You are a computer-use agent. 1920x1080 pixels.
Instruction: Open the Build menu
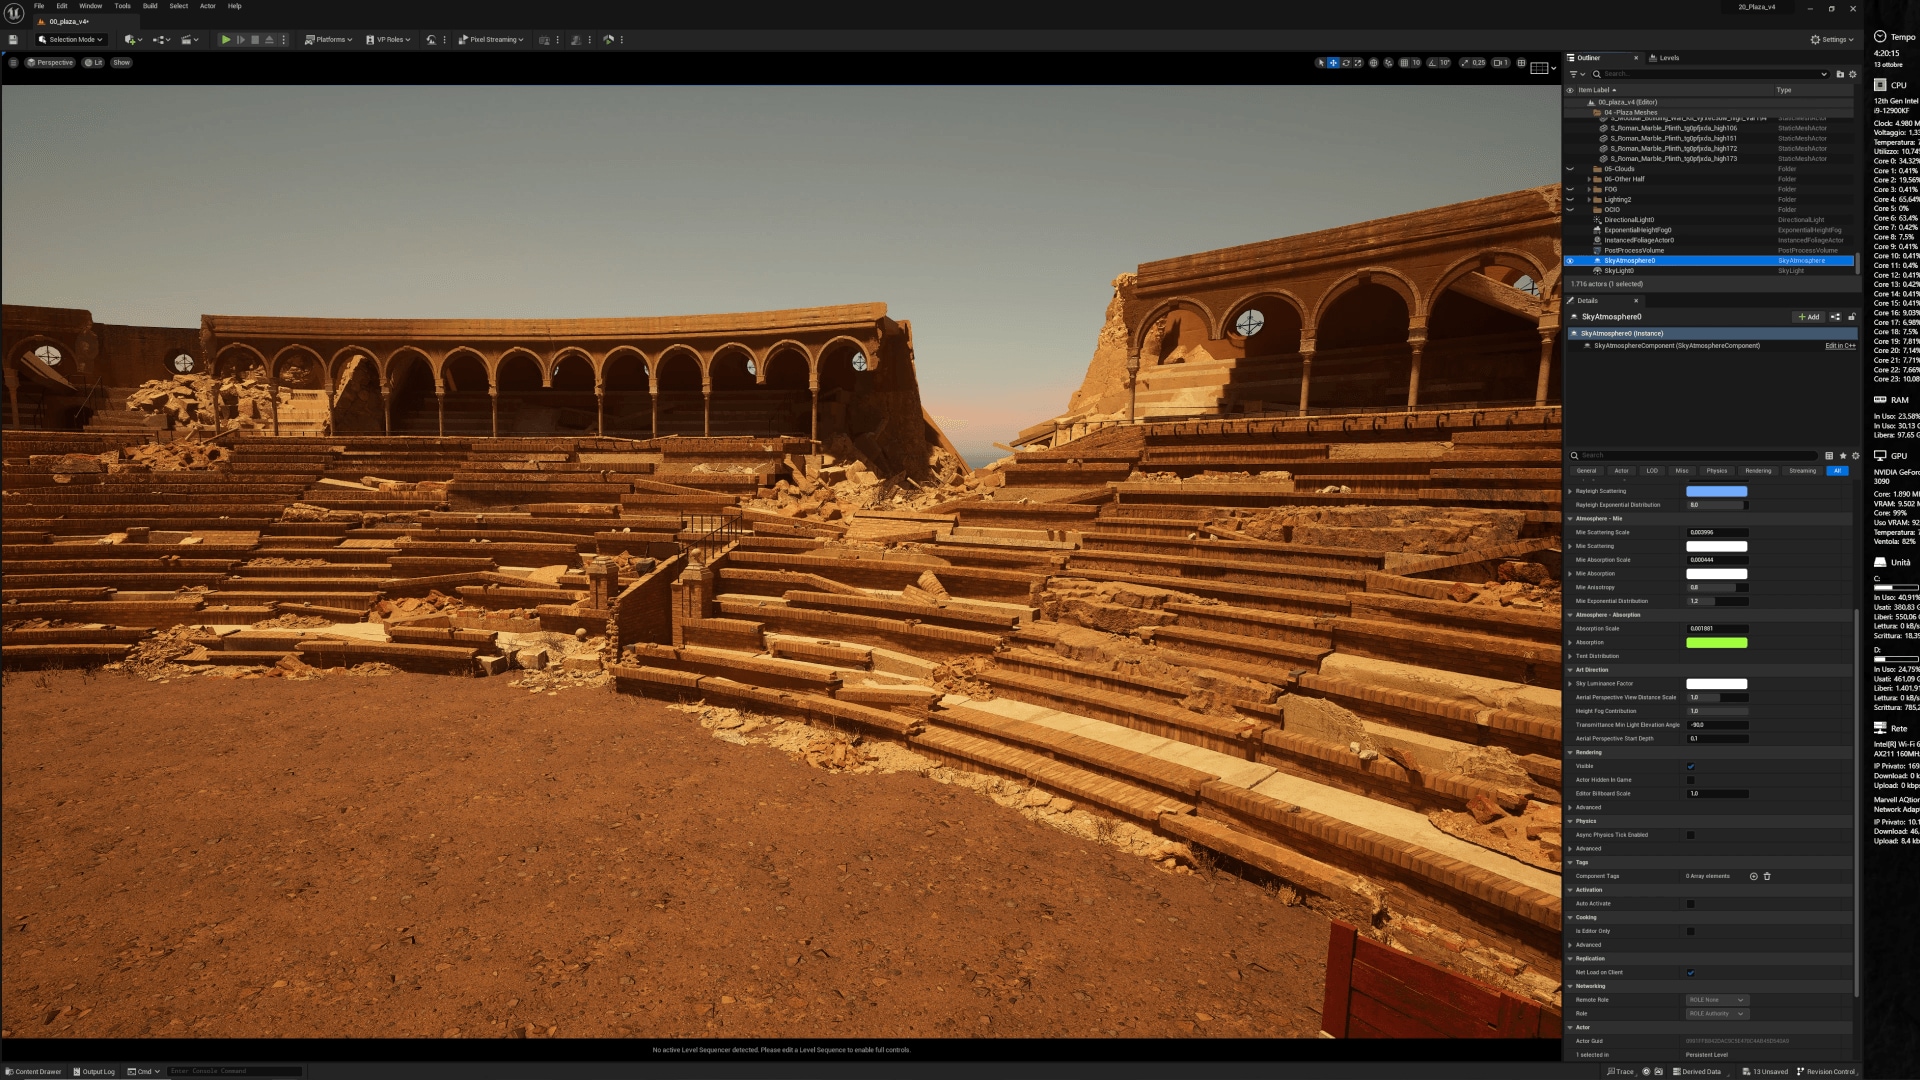pos(150,6)
